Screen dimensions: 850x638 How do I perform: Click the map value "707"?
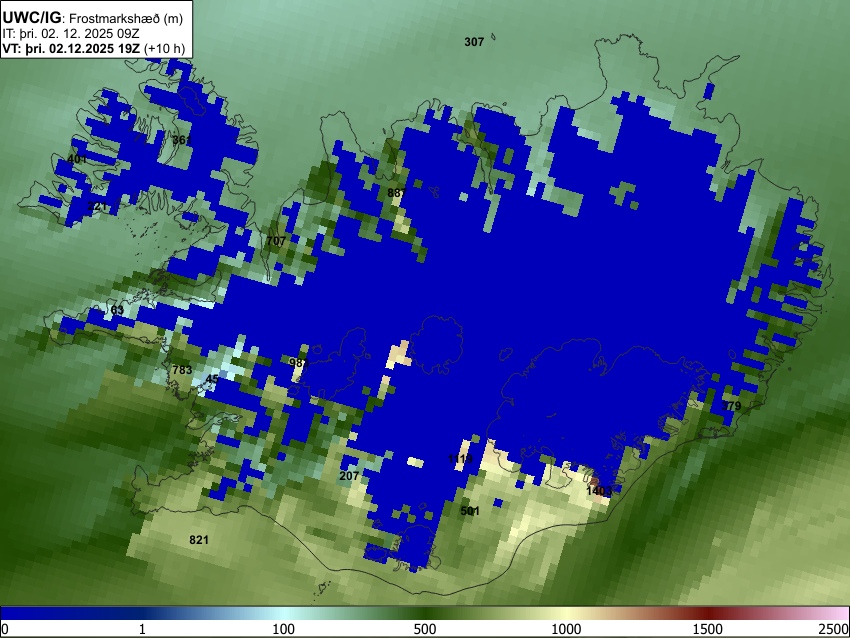[276, 241]
